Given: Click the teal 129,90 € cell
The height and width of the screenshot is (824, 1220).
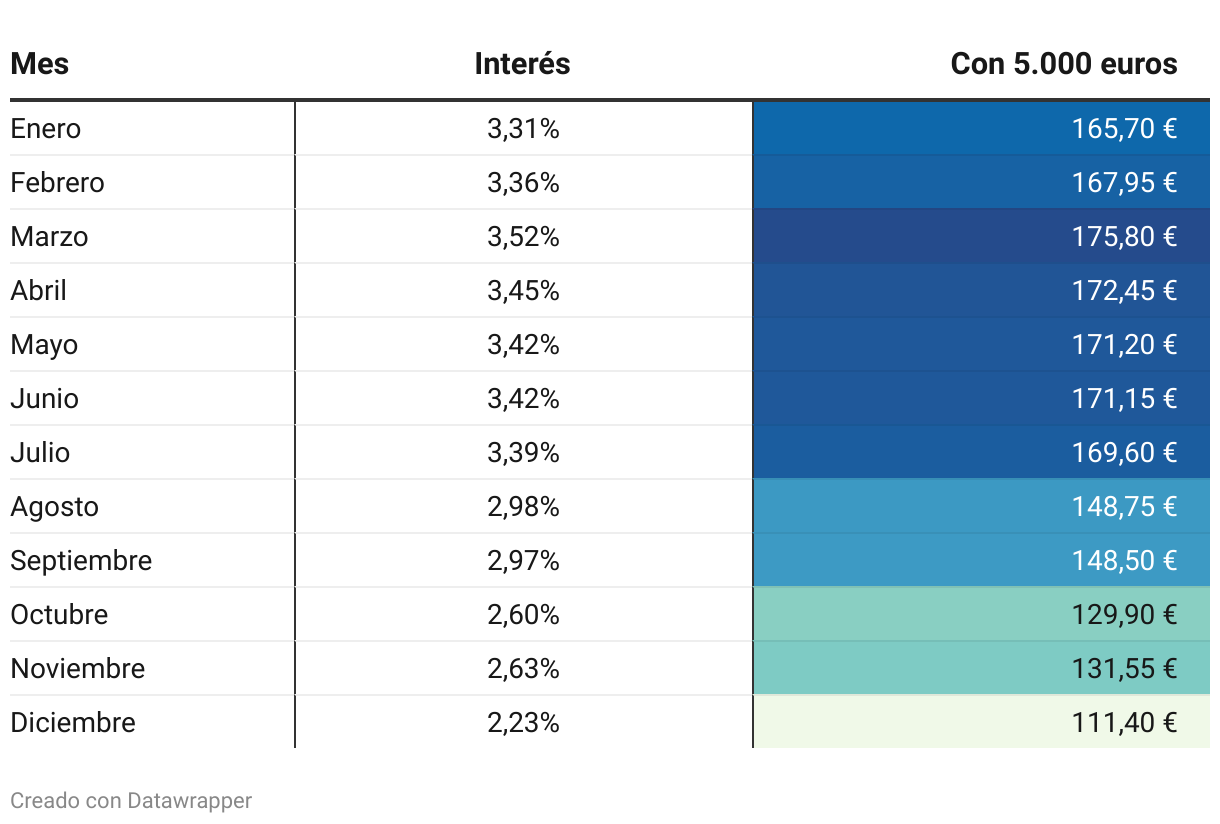Looking at the screenshot, I should (x=1124, y=615).
